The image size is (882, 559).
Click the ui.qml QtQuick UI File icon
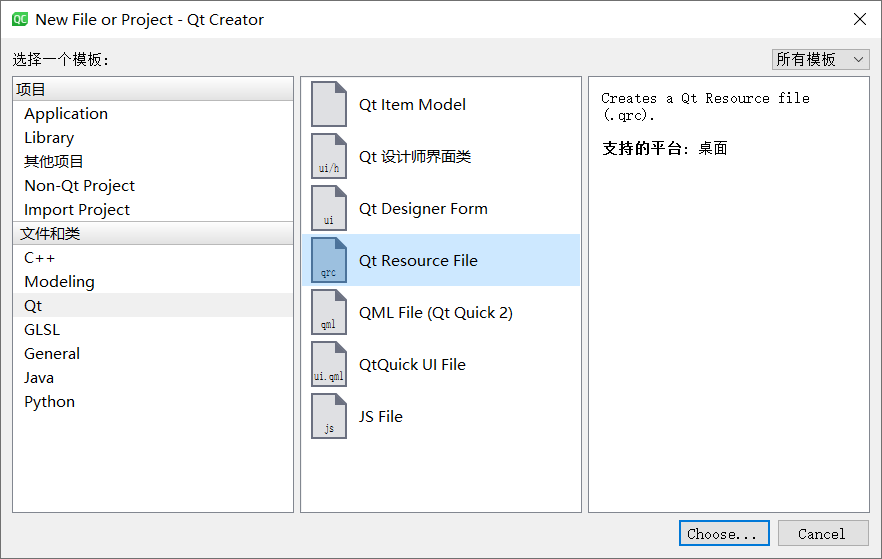click(x=328, y=364)
